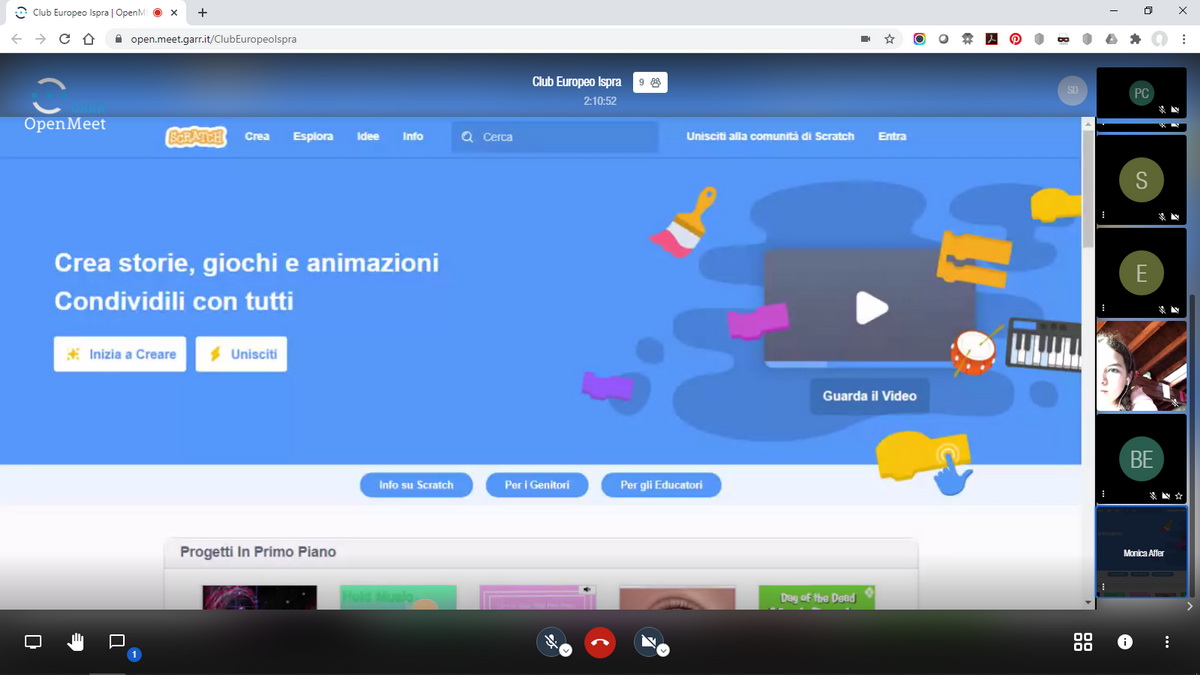The height and width of the screenshot is (675, 1200).
Task: Open camera options arrow
Action: click(x=663, y=650)
